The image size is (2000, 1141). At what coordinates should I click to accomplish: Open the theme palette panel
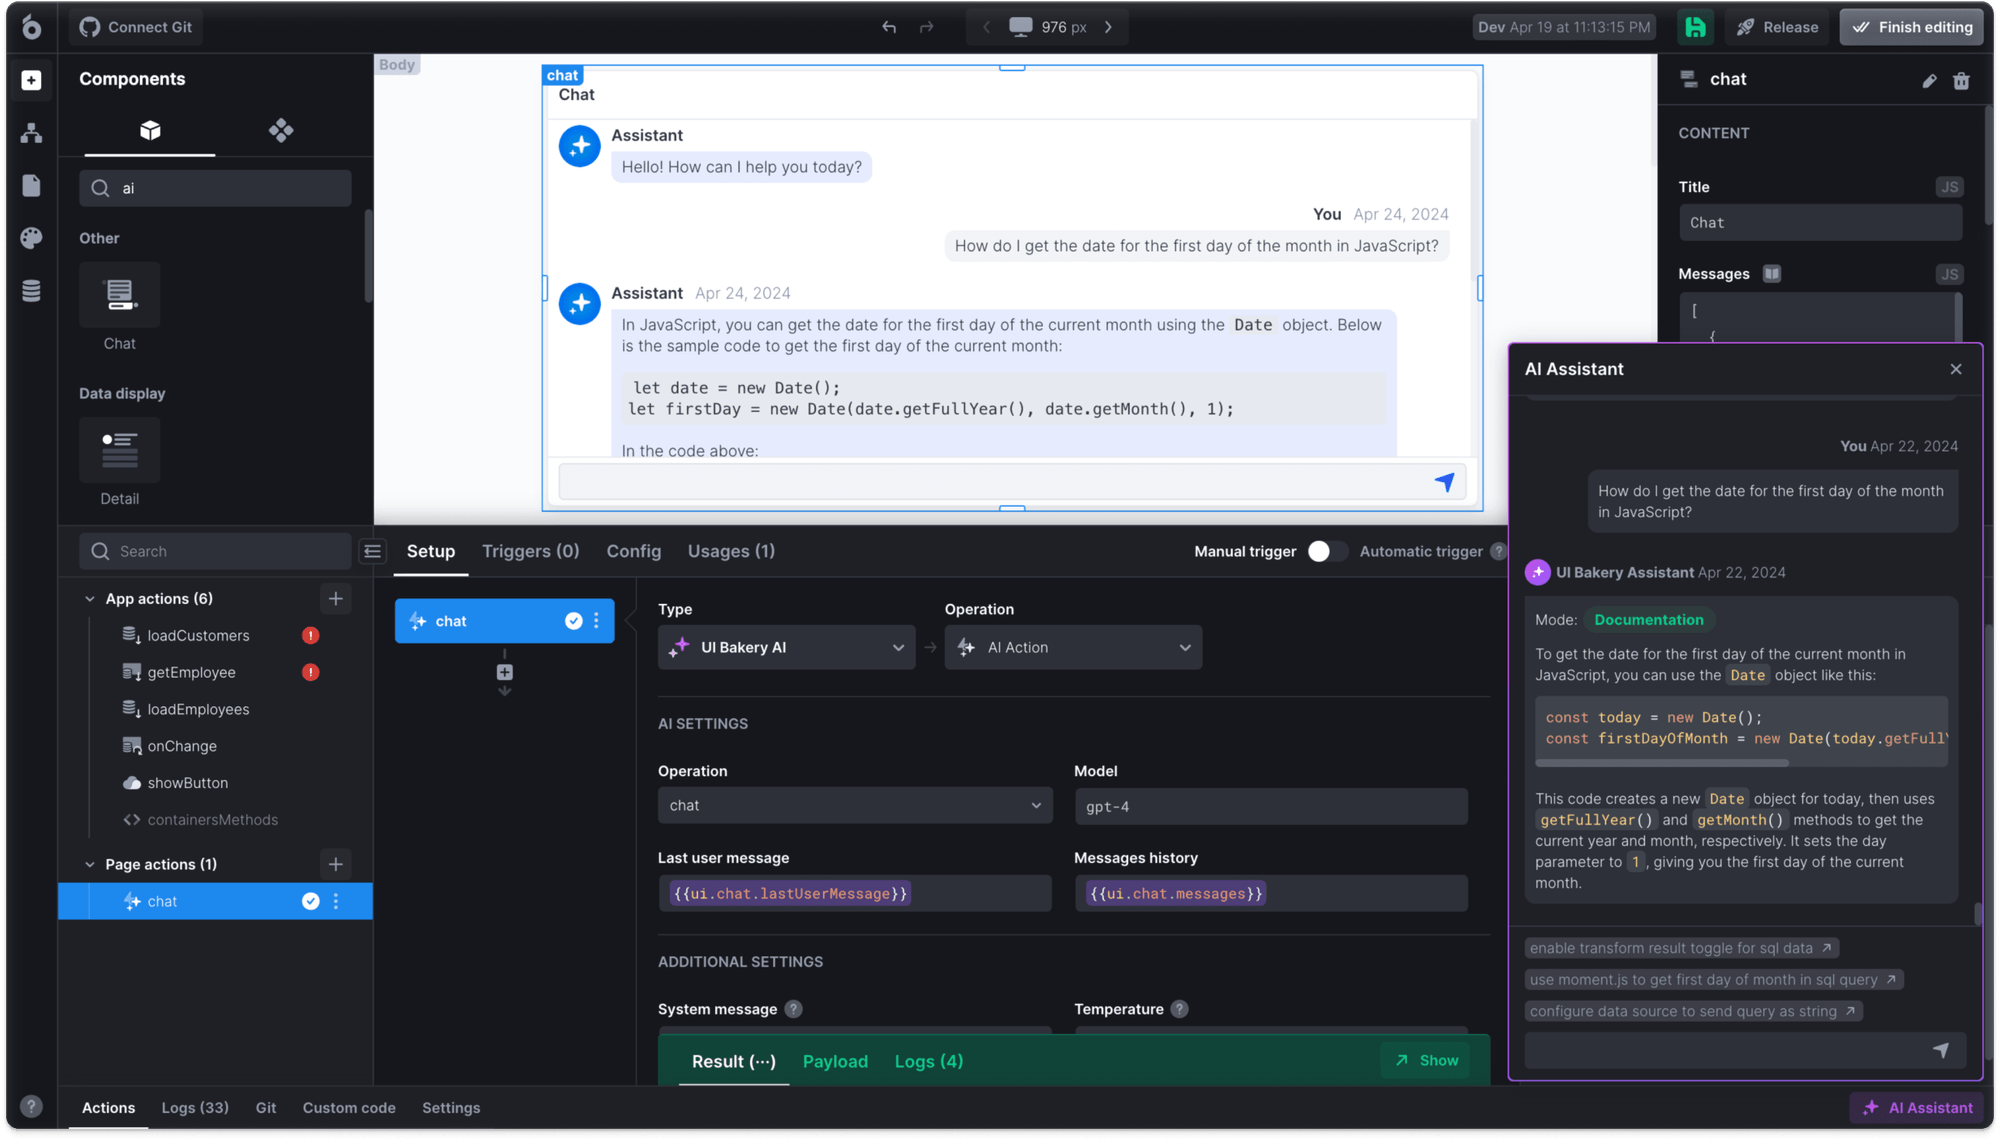[31, 238]
